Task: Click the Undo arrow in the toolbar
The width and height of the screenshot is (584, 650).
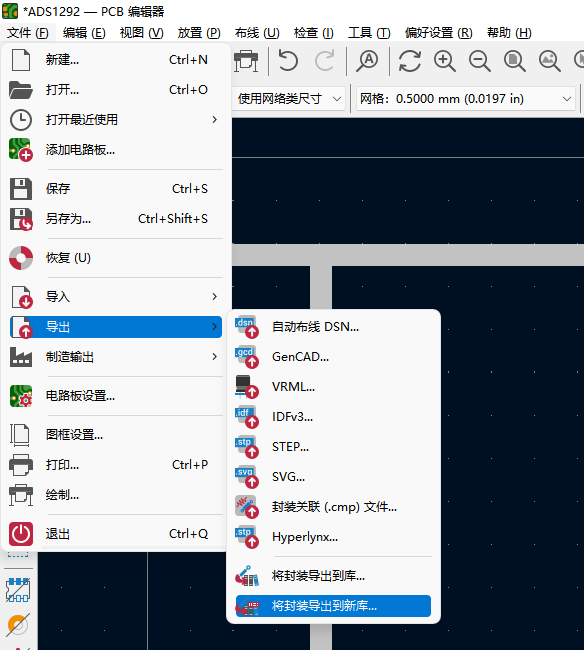Action: click(x=288, y=61)
